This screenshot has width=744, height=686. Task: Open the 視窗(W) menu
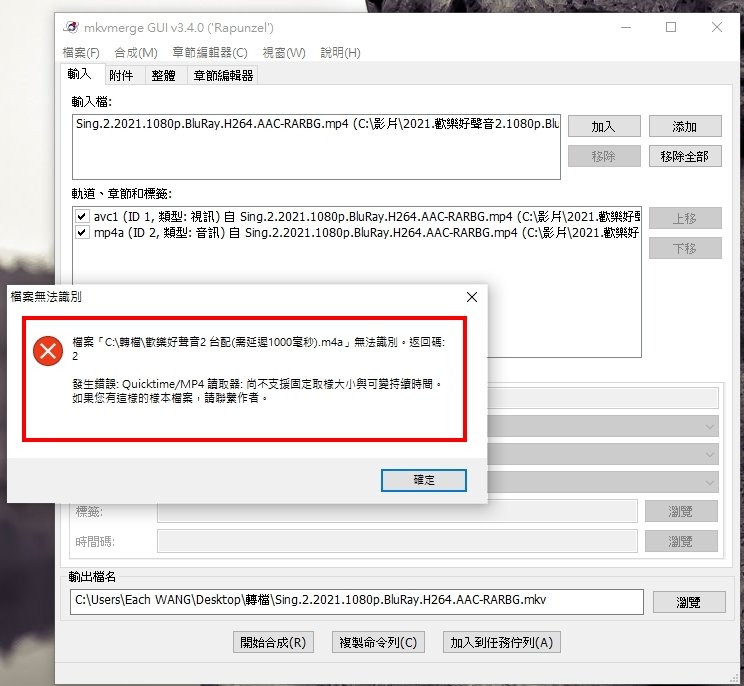(284, 52)
